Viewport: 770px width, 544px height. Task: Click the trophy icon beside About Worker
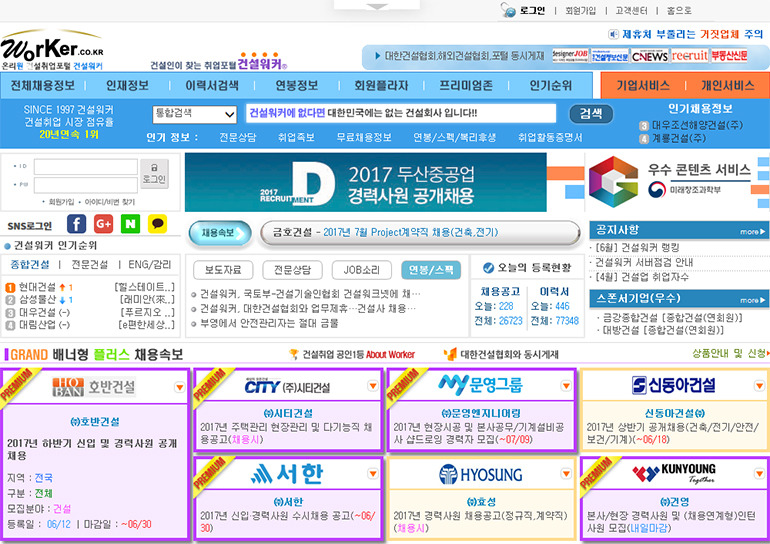(294, 354)
